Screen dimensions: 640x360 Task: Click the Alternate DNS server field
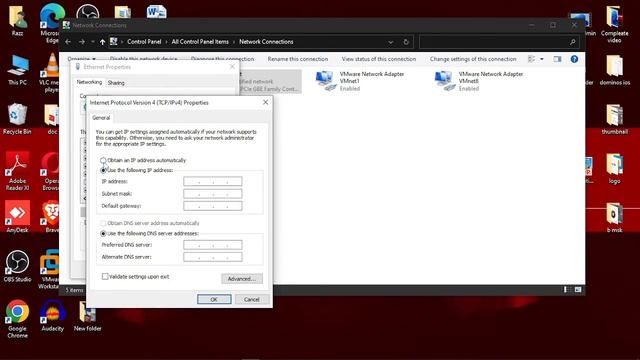click(213, 257)
